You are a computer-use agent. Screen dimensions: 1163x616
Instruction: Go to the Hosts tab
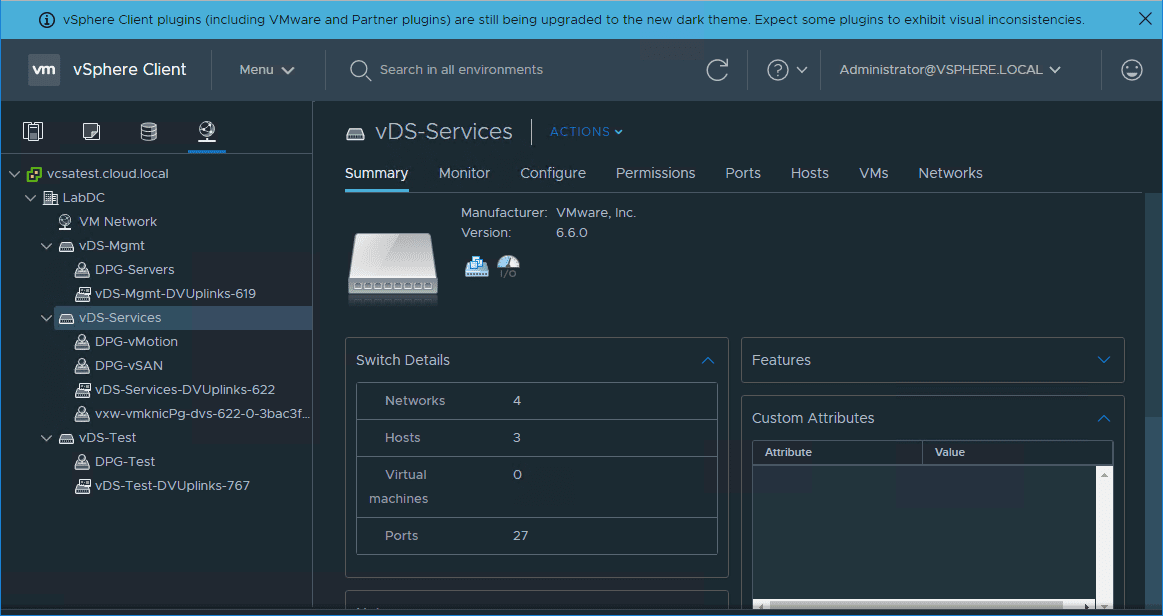[x=810, y=173]
